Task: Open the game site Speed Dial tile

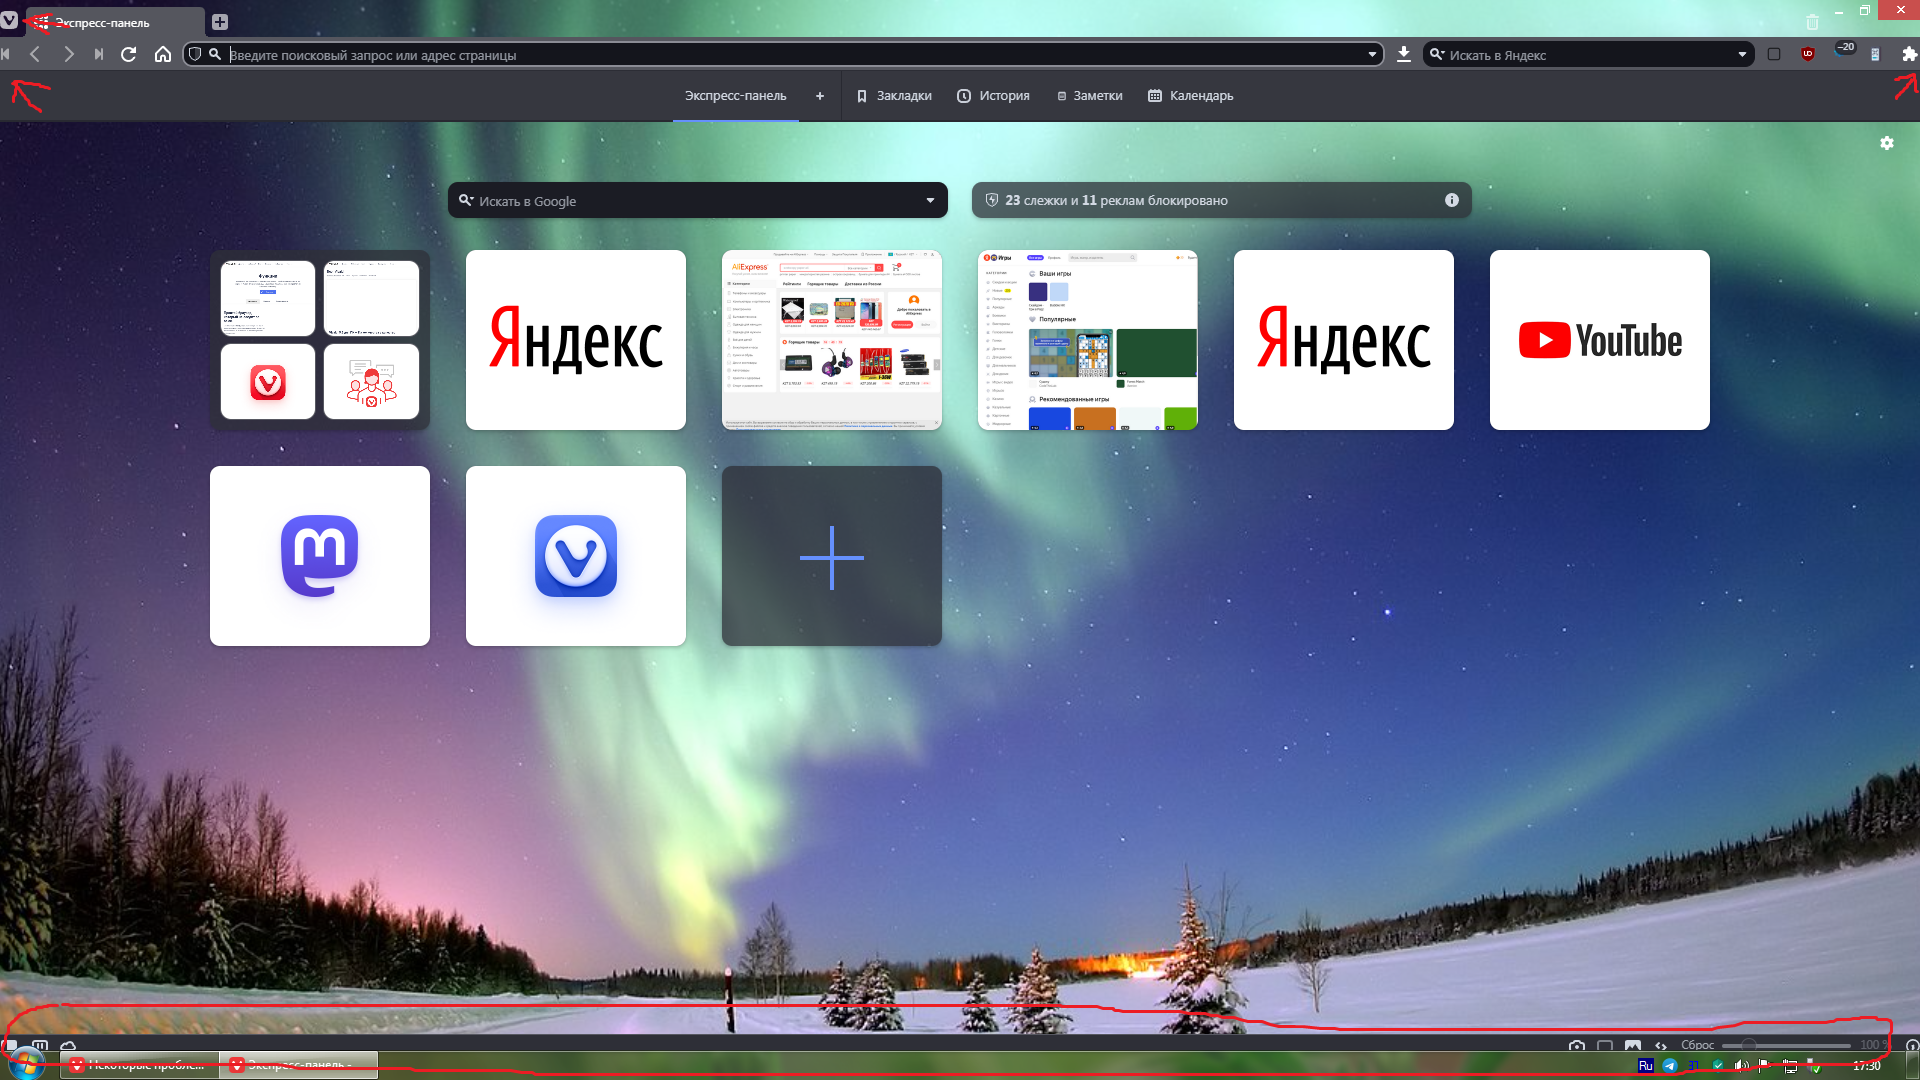Action: tap(1087, 339)
